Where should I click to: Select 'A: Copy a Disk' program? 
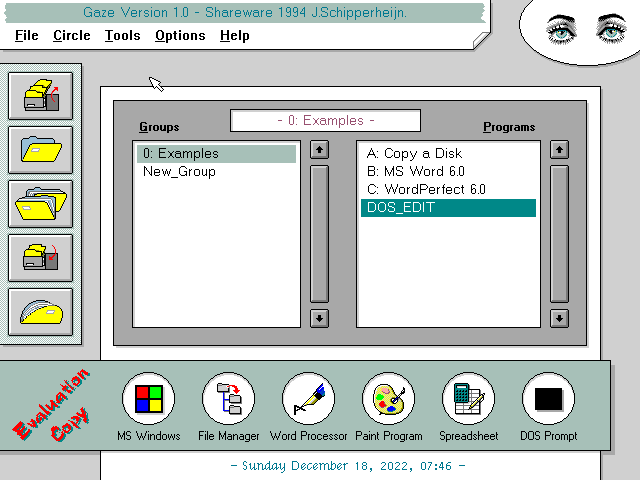[x=448, y=154]
